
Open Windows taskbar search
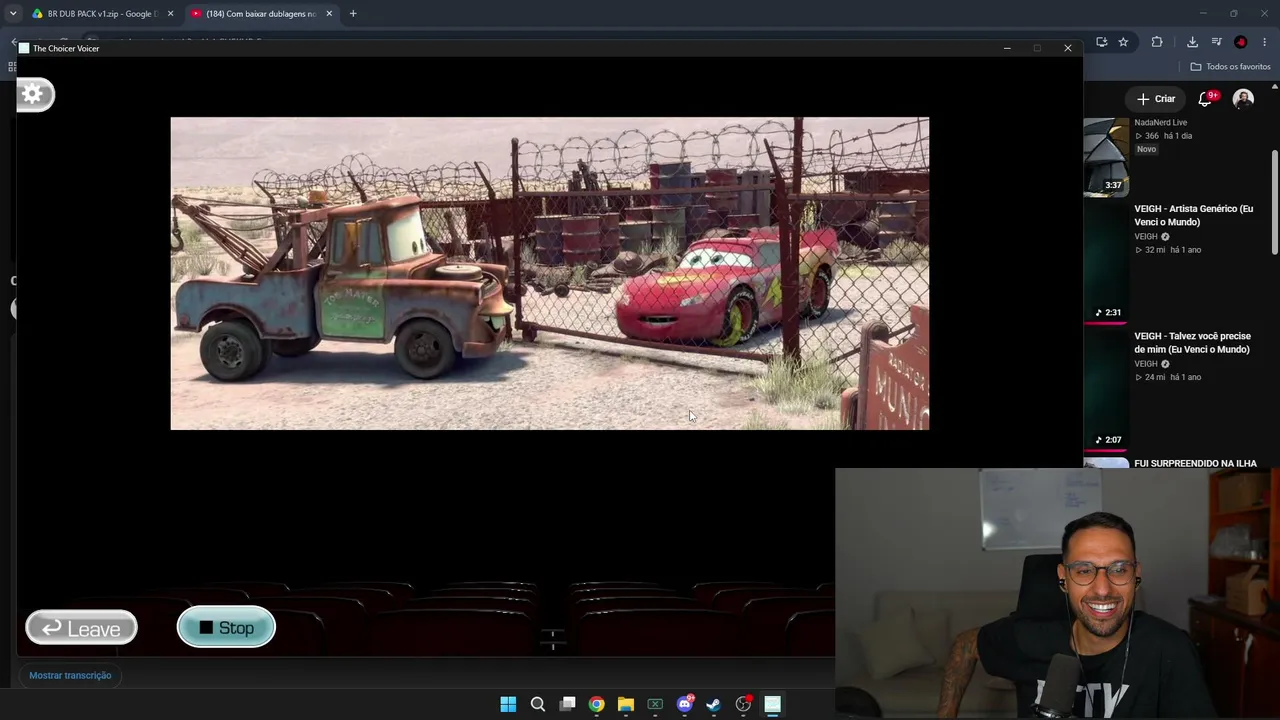pos(538,704)
